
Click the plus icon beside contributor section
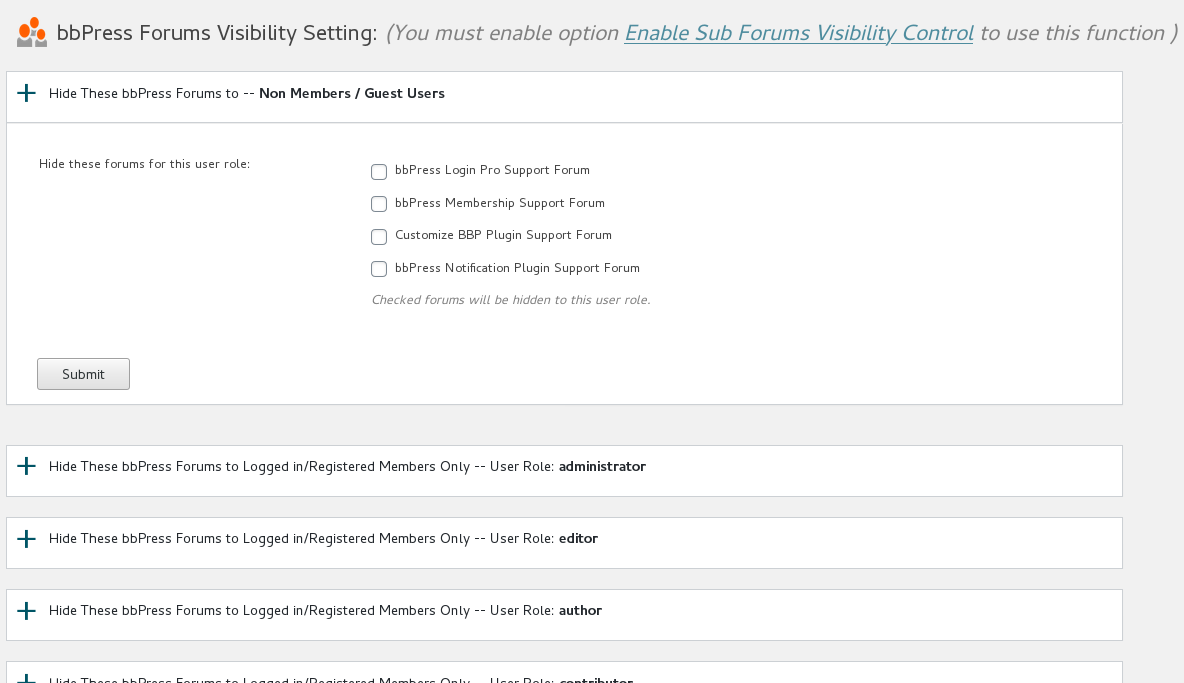pos(25,679)
